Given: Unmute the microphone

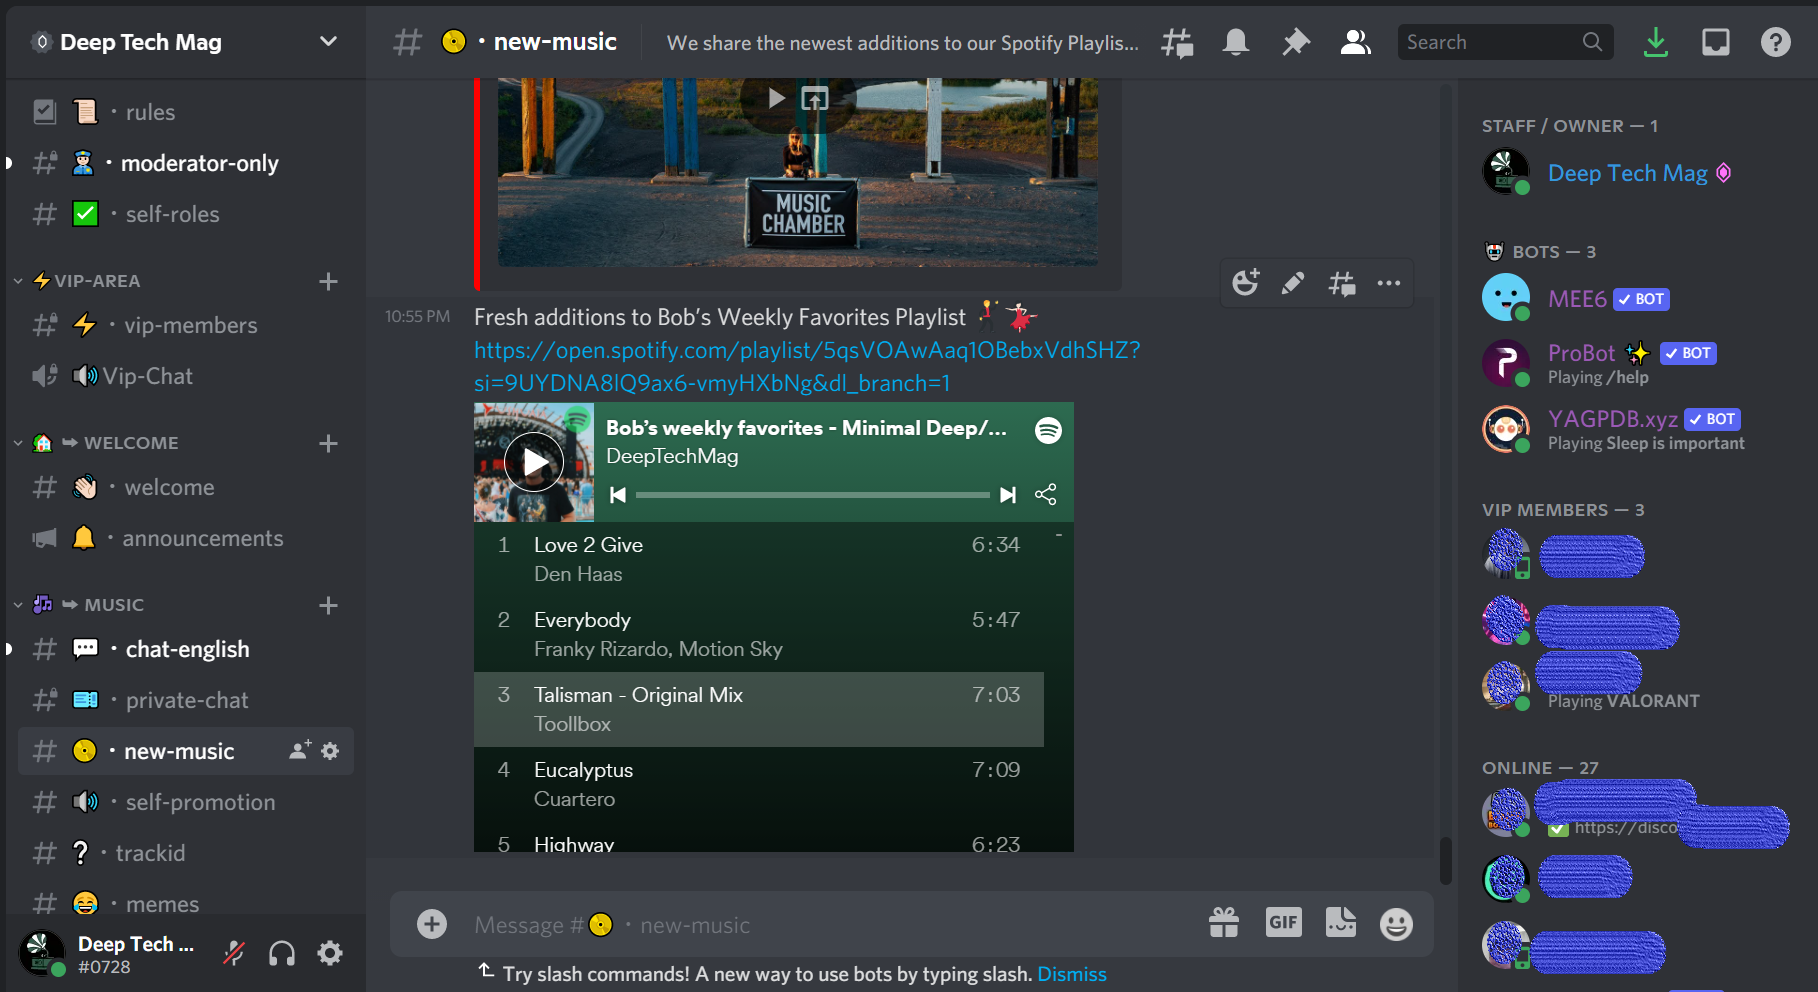Looking at the screenshot, I should click(x=234, y=954).
